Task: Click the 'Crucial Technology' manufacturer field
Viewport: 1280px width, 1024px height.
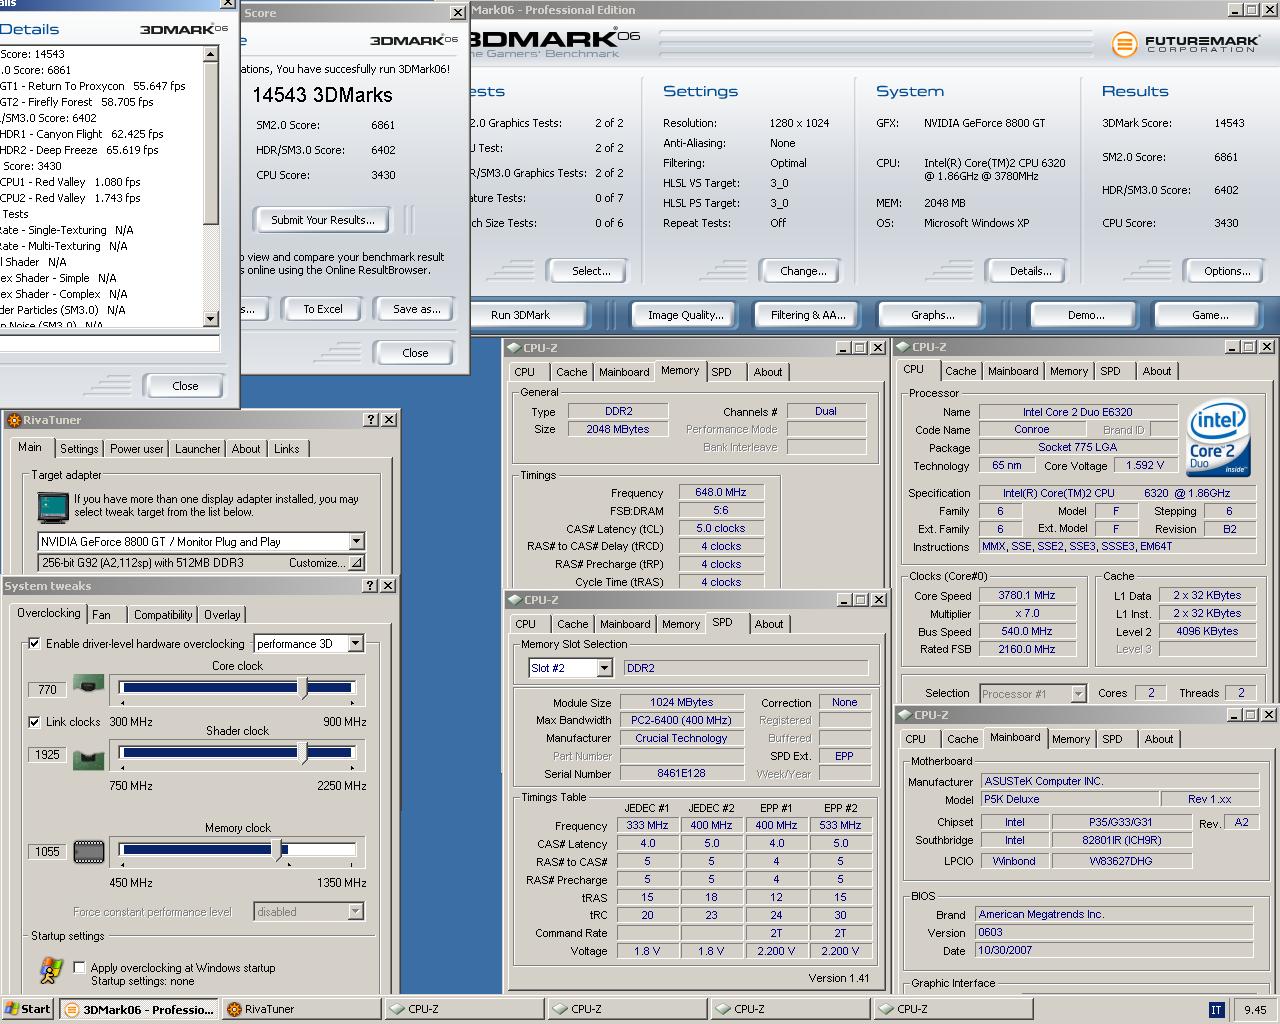Action: point(681,738)
